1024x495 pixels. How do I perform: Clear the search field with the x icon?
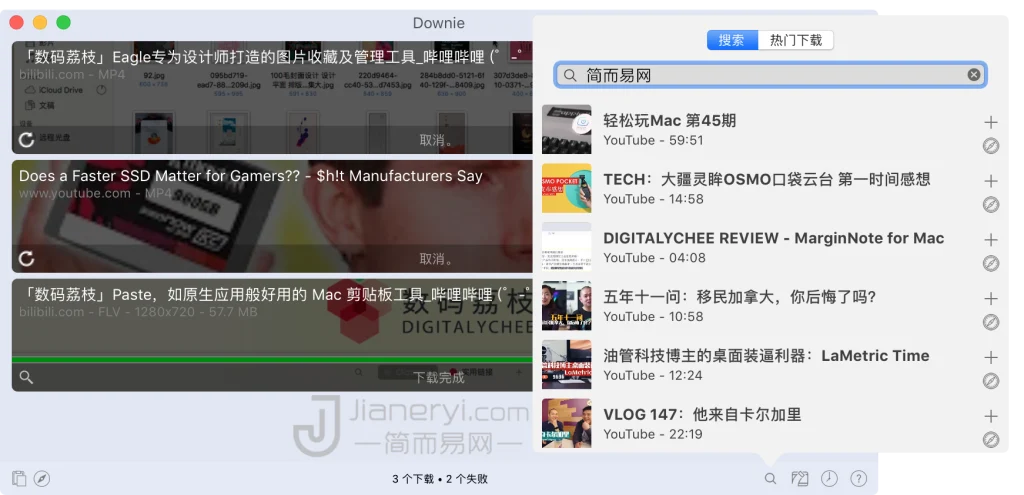tap(973, 75)
